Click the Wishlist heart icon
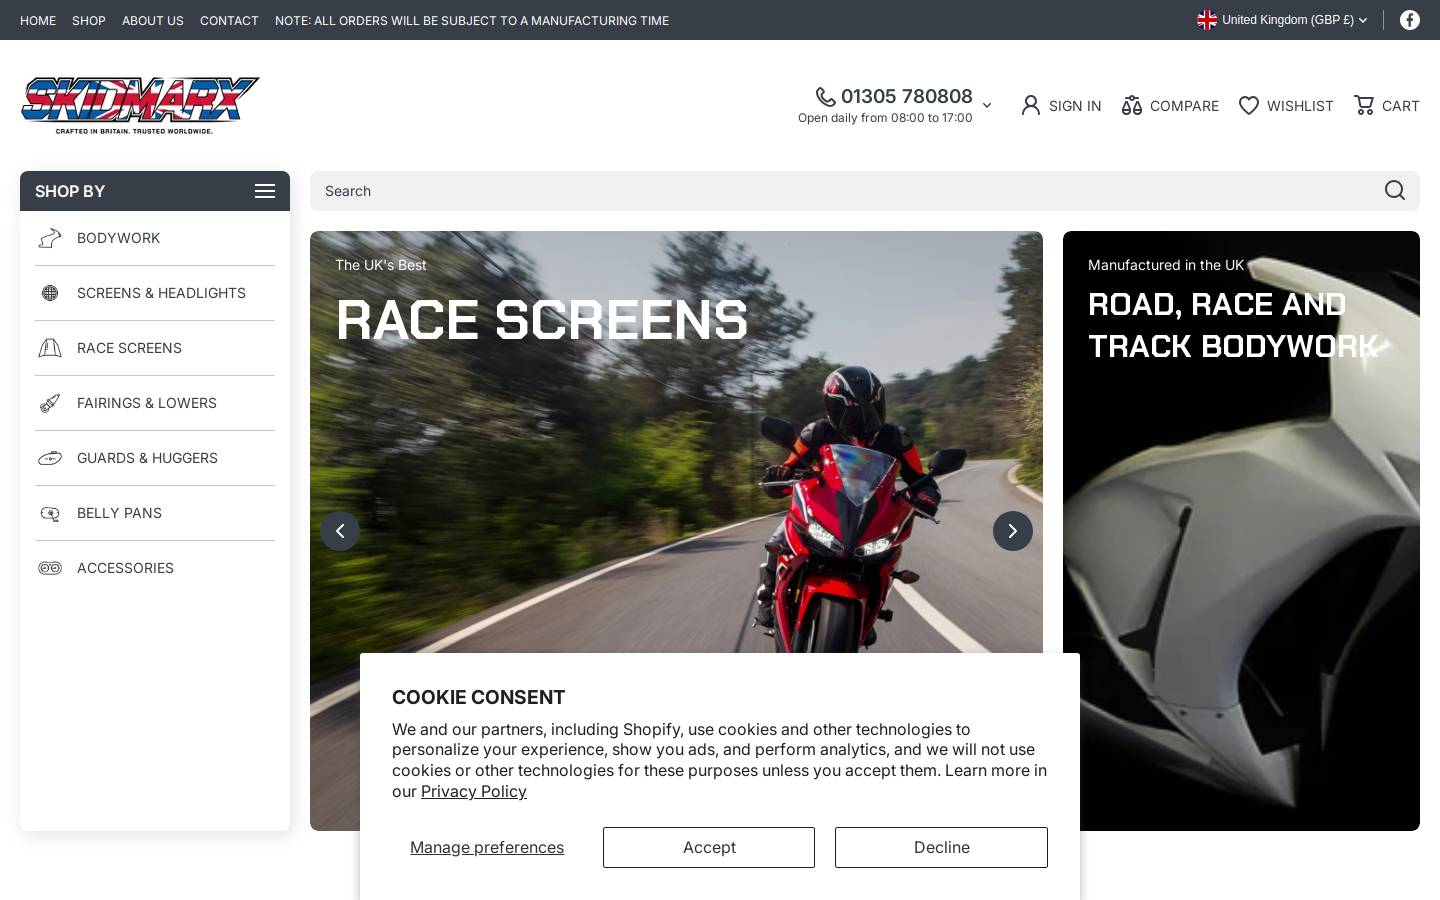 (1248, 105)
